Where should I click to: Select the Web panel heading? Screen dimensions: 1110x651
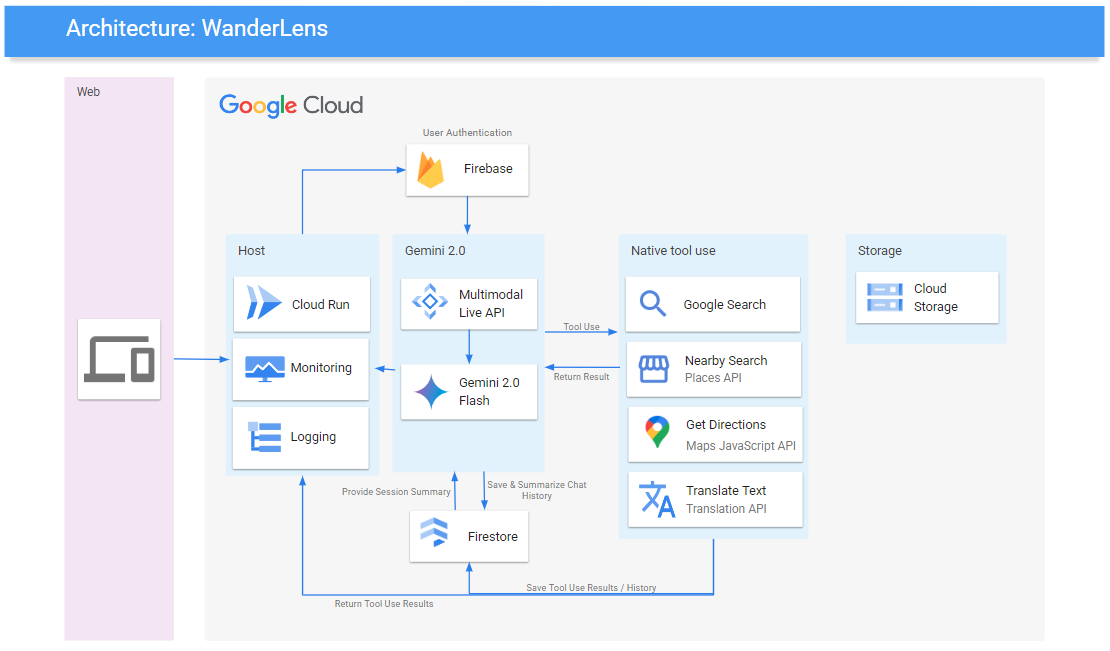[88, 92]
